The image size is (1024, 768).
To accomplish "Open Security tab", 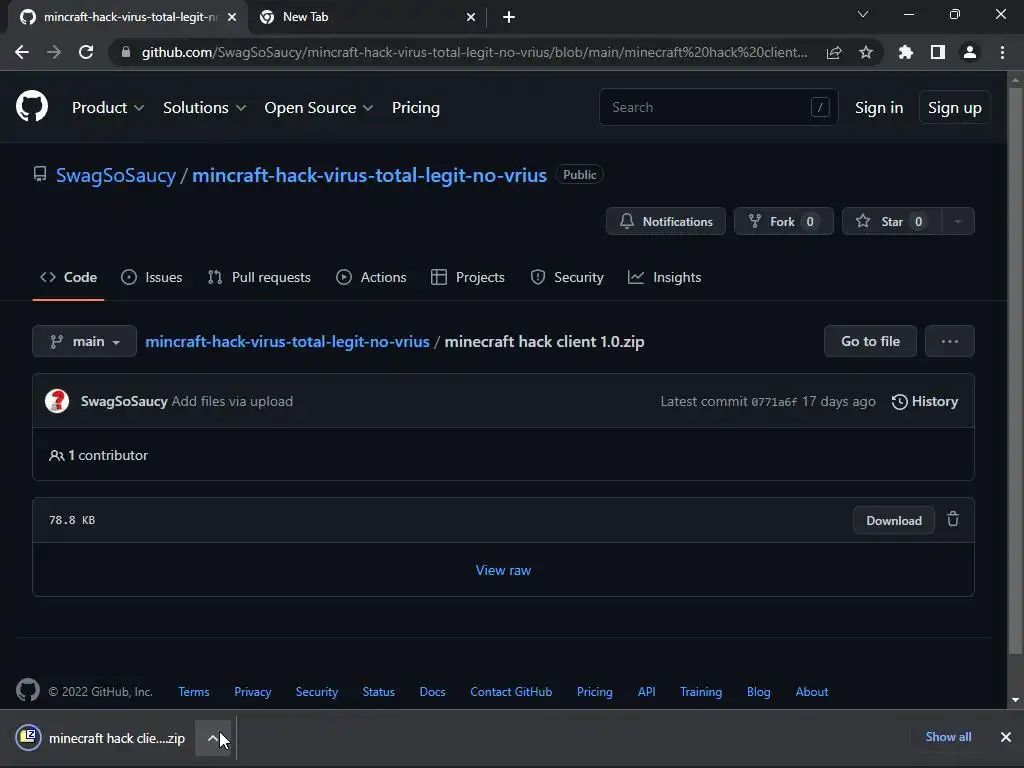I will (x=567, y=278).
